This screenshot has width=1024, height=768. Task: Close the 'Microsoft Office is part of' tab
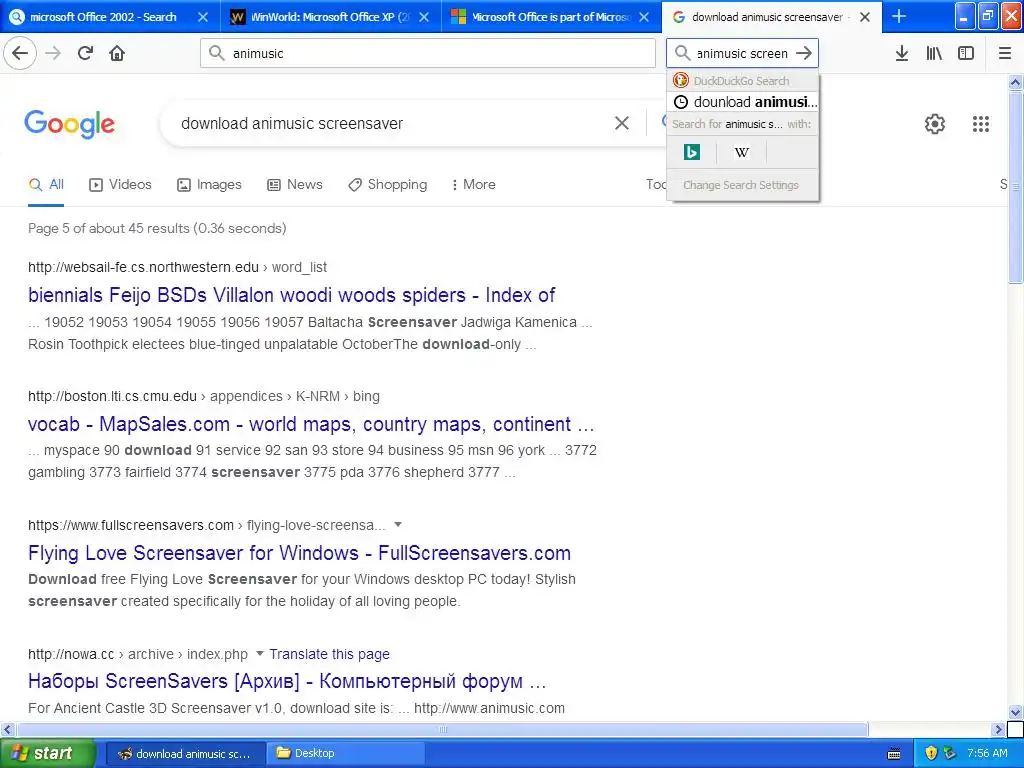point(644,17)
